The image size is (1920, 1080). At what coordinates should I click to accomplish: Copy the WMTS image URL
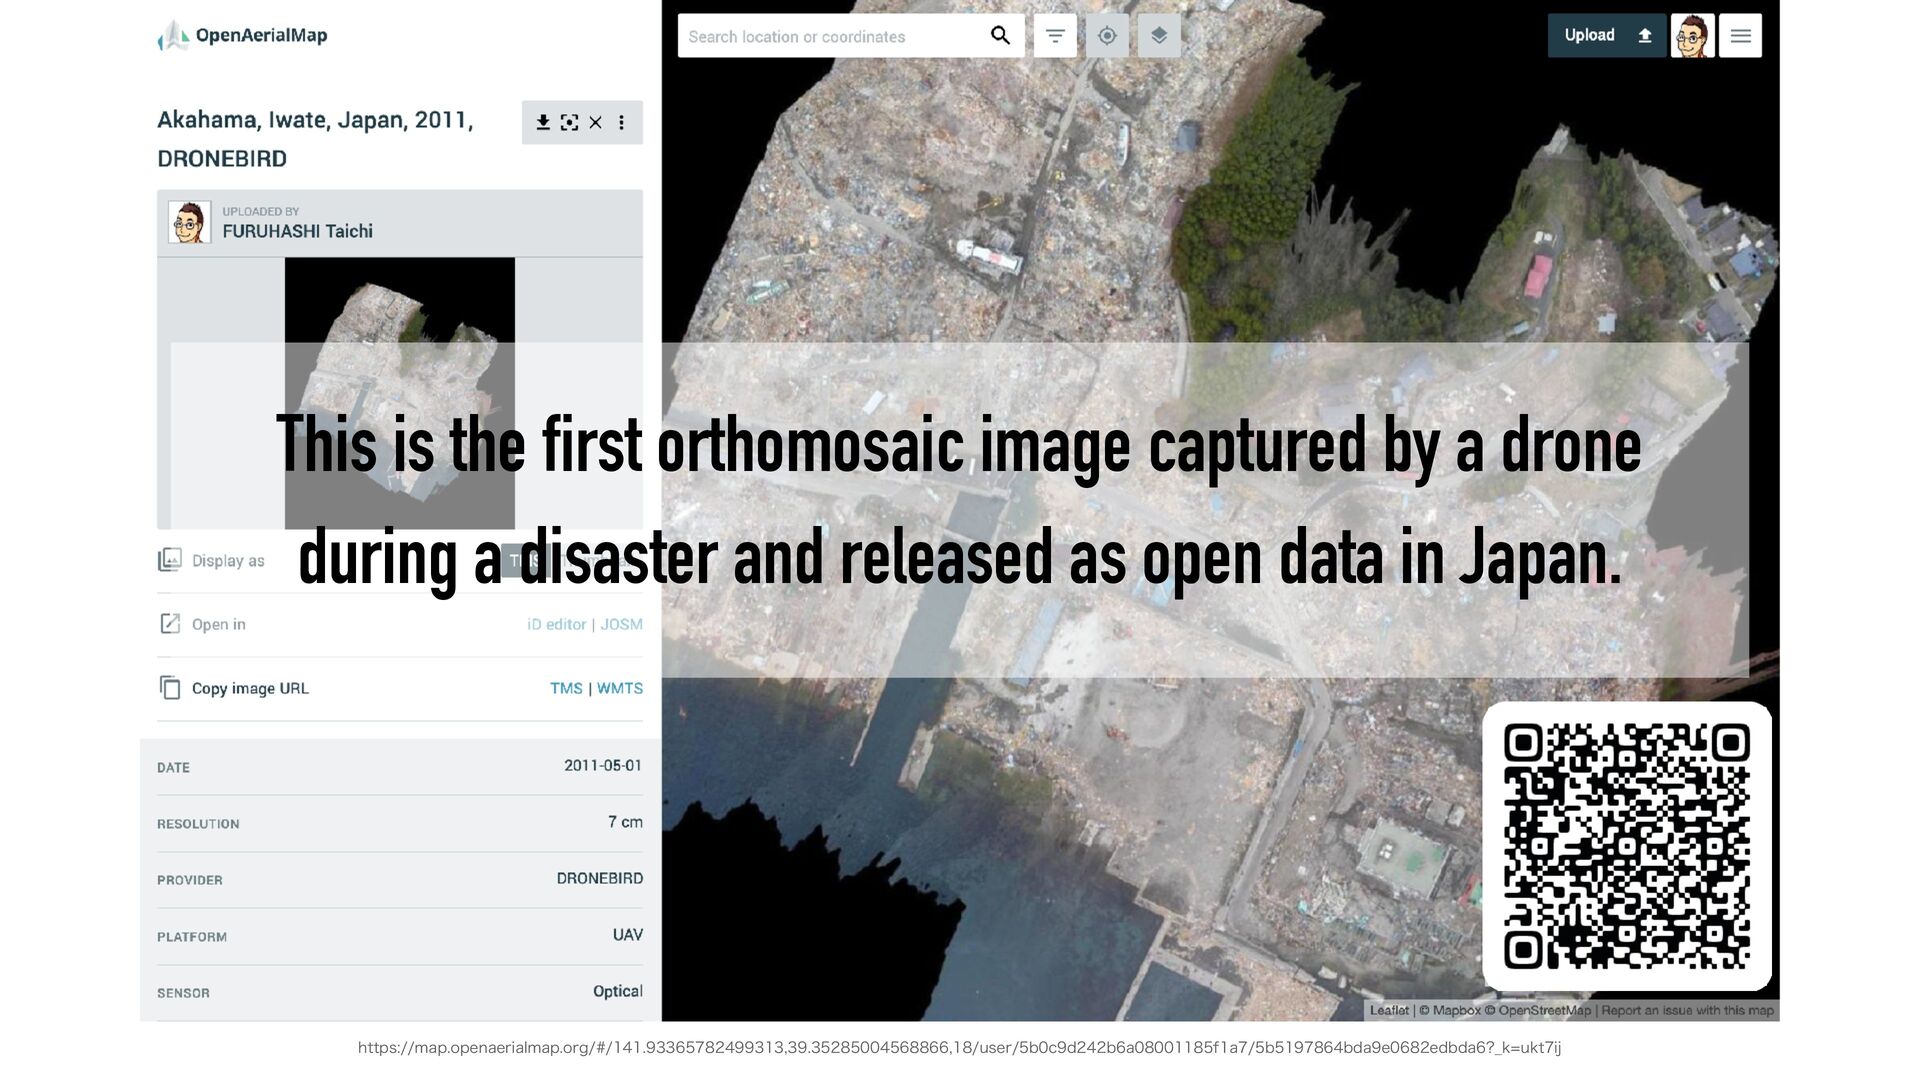[x=620, y=688]
